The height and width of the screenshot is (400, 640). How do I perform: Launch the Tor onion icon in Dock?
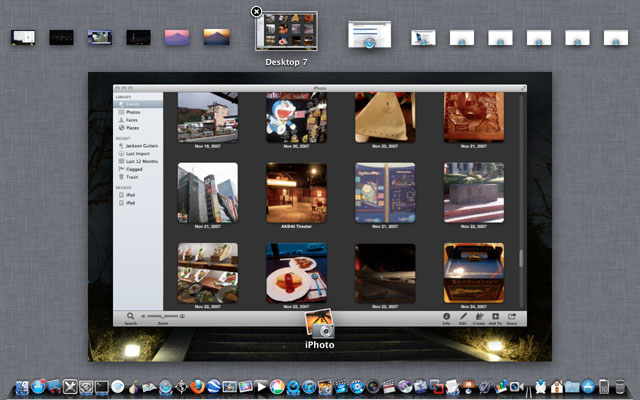[133, 387]
